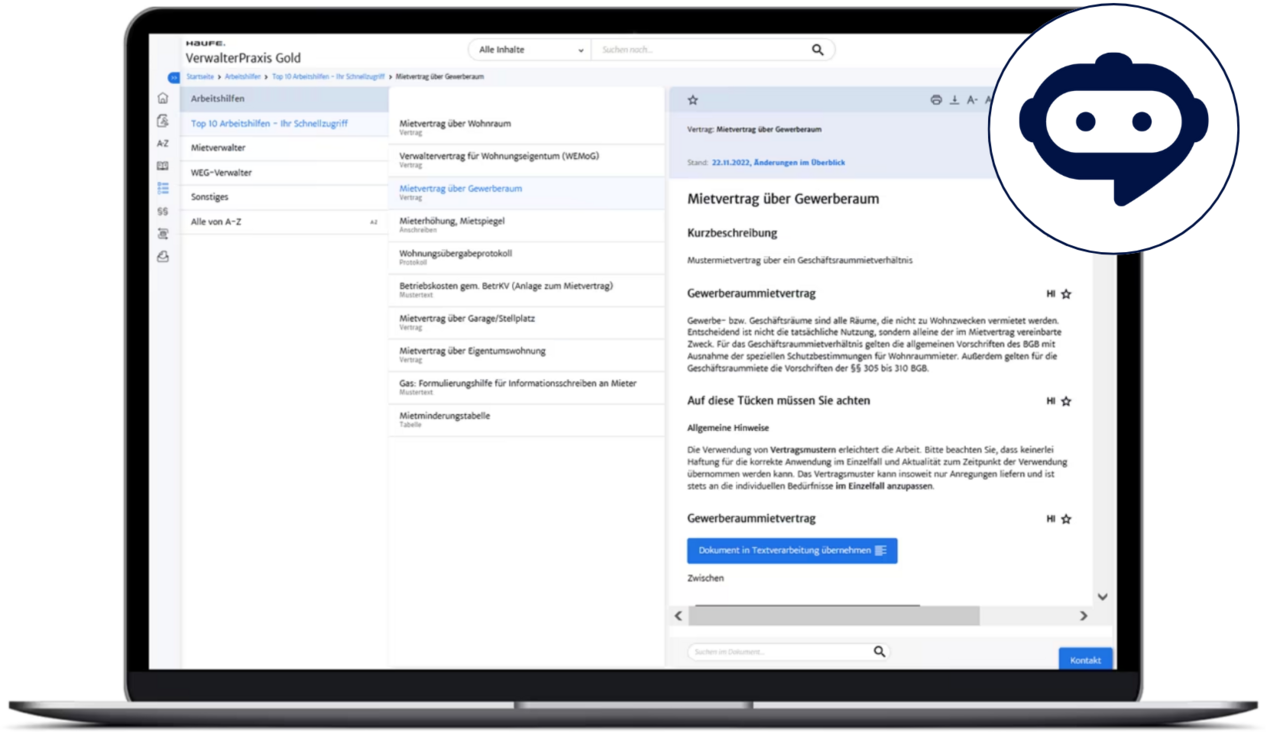Print the document using the printer icon
Screen dimensions: 1280x732
[x=936, y=100]
